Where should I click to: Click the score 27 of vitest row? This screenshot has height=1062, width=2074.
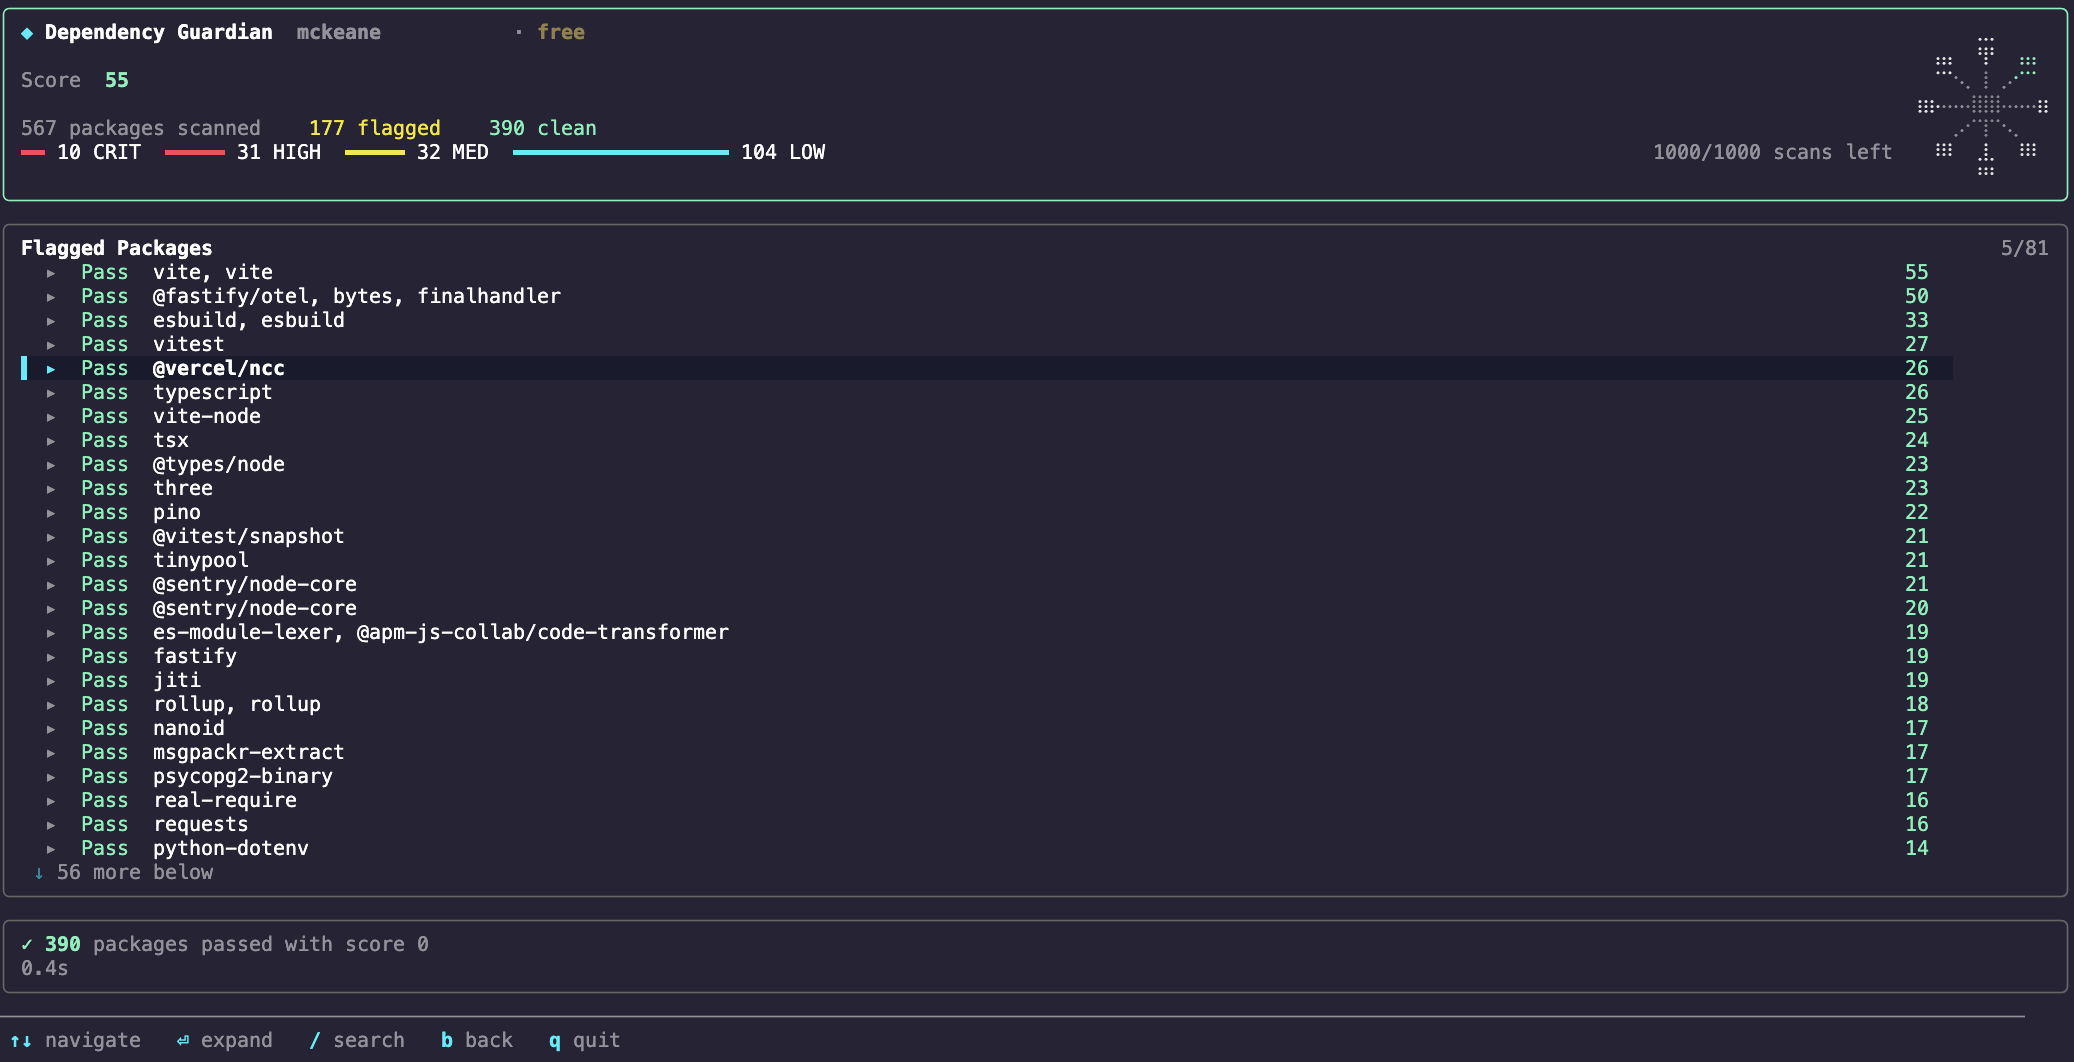tap(1917, 344)
